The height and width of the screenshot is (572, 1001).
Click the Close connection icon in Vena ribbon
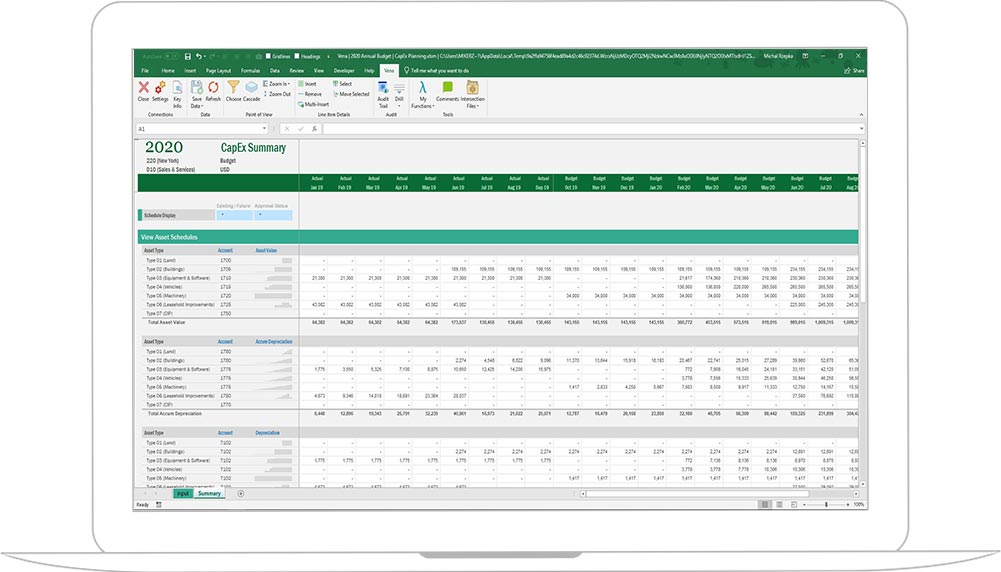[143, 87]
